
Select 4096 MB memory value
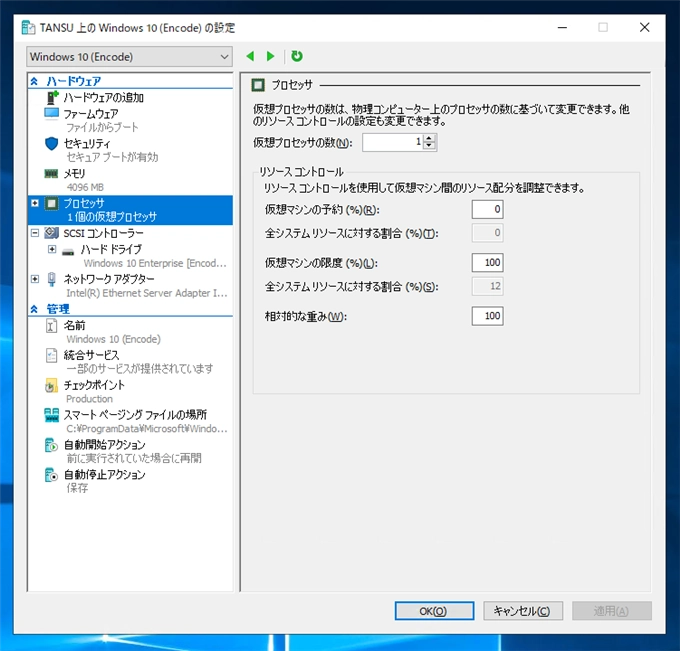[85, 187]
